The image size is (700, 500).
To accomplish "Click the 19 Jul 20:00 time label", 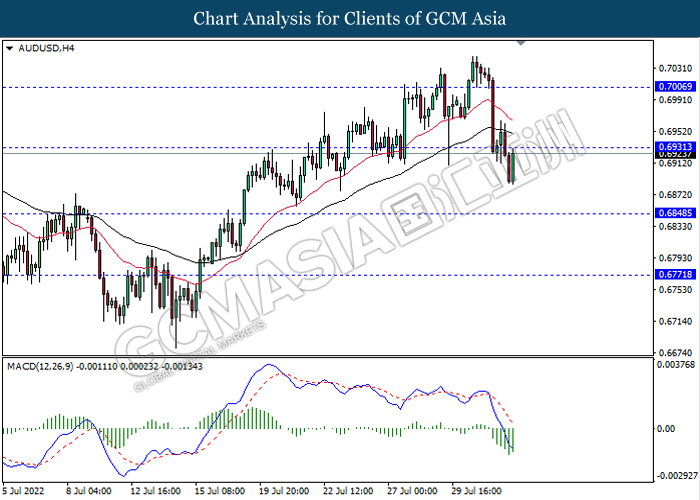I will pos(284,491).
